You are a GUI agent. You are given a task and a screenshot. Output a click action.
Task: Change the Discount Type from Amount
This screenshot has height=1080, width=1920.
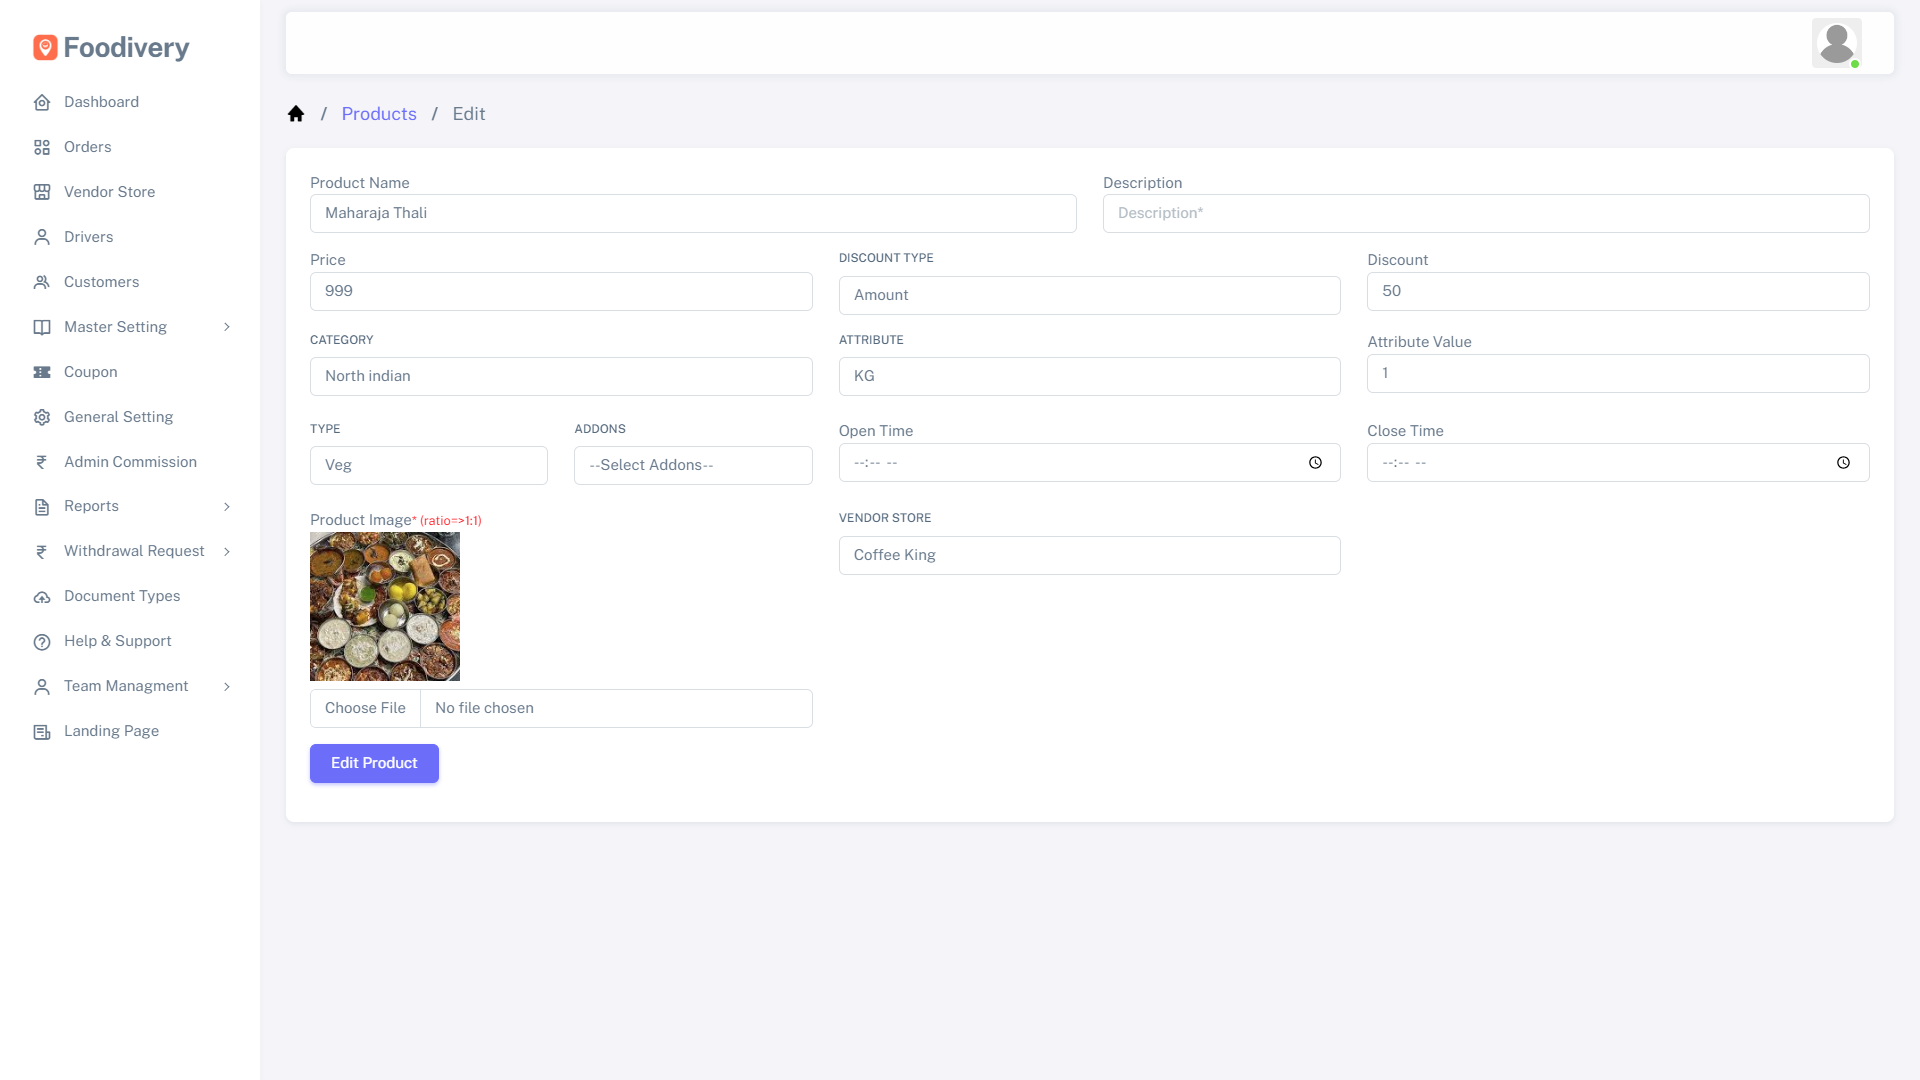click(1089, 295)
